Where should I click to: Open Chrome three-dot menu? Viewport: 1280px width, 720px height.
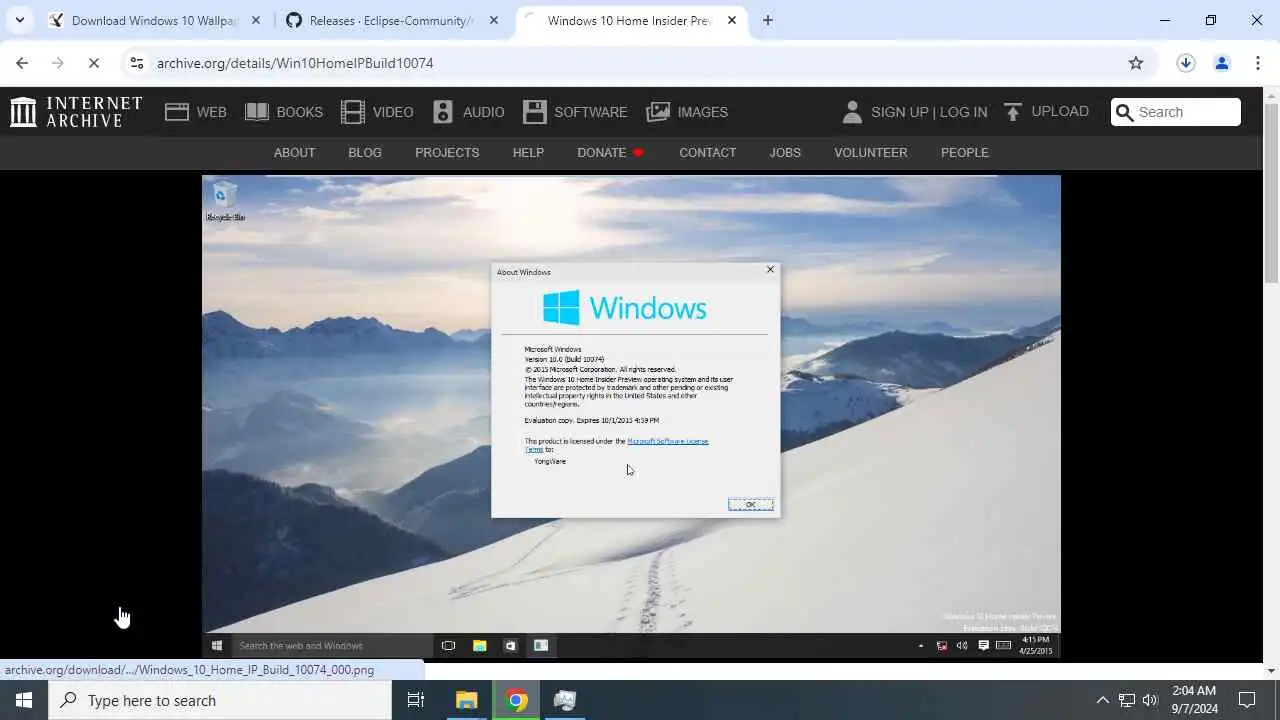1258,63
